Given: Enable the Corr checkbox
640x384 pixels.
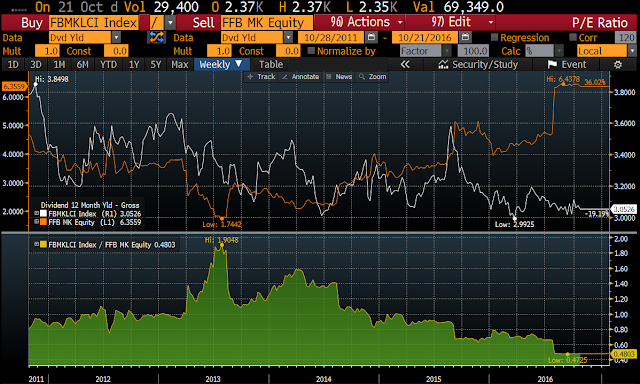Looking at the screenshot, I should [573, 38].
